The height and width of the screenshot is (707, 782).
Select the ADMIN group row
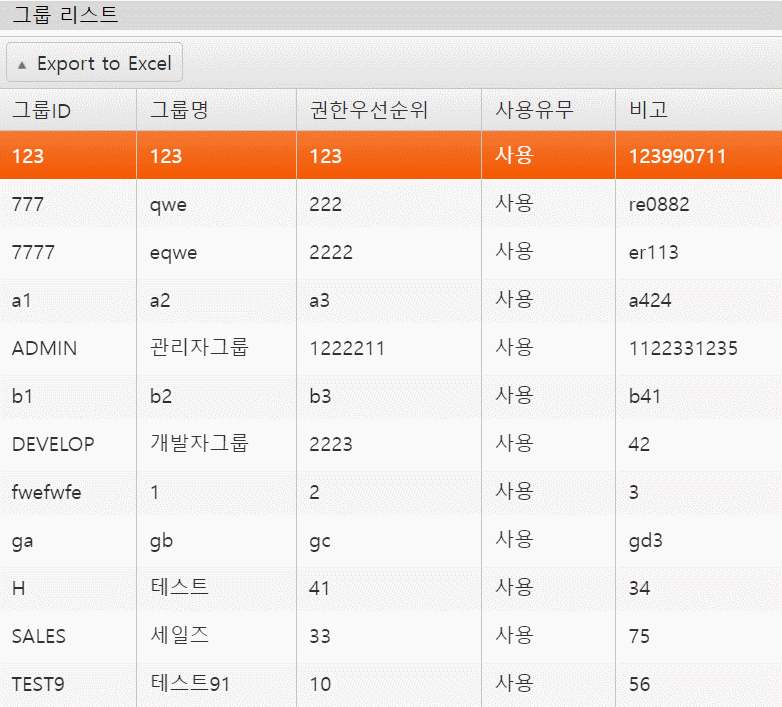click(391, 348)
